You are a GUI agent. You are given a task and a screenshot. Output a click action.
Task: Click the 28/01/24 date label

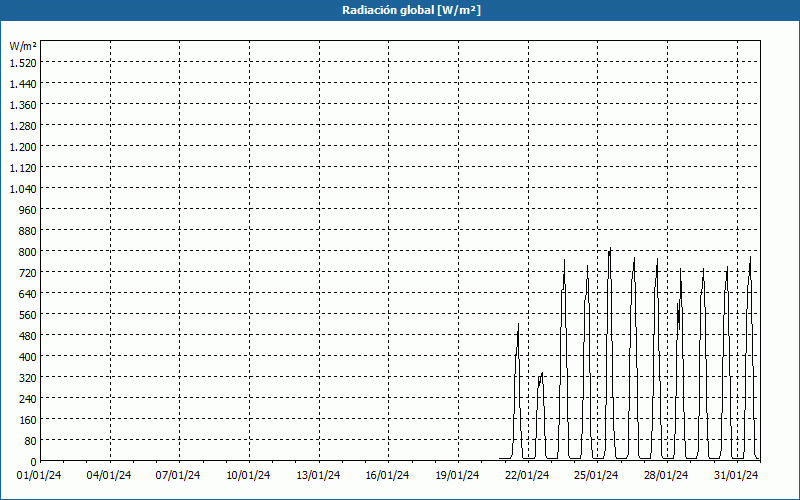[667, 476]
